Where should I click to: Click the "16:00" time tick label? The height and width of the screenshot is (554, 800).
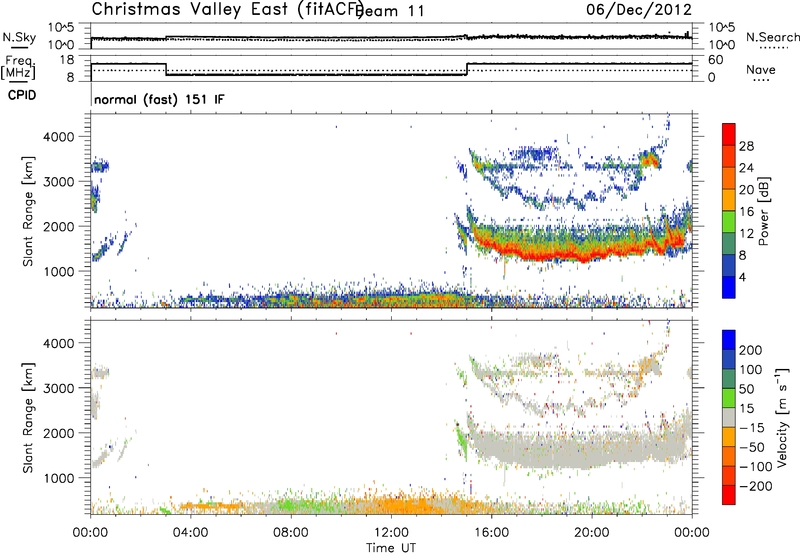coord(491,532)
